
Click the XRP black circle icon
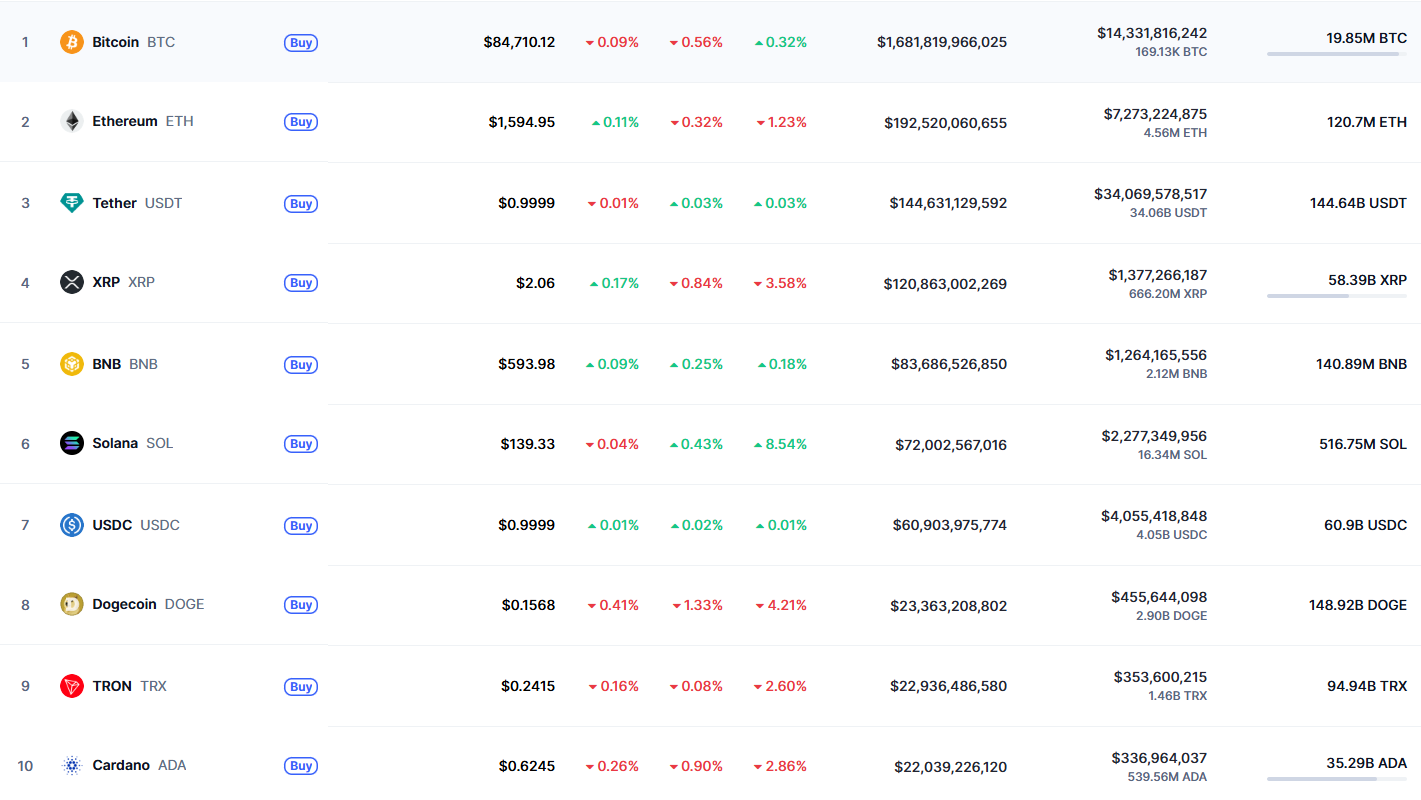[71, 283]
